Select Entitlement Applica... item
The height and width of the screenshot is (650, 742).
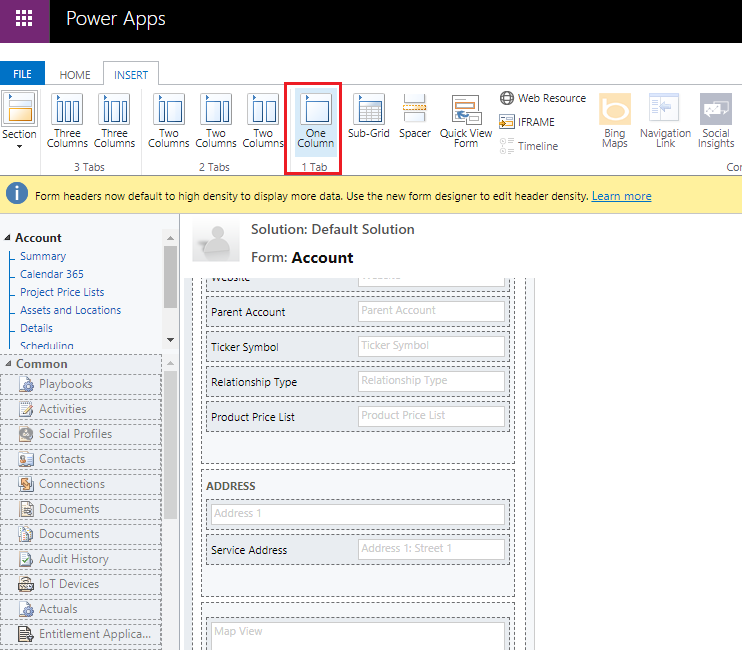tap(81, 634)
